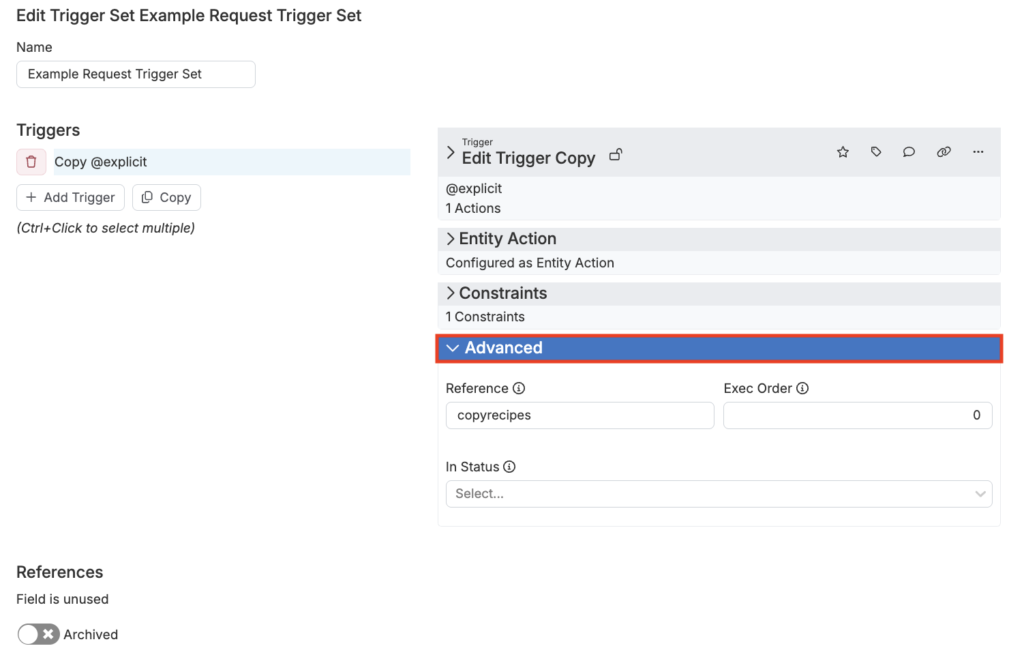1024x659 pixels.
Task: Open the more options ellipsis menu
Action: click(978, 152)
